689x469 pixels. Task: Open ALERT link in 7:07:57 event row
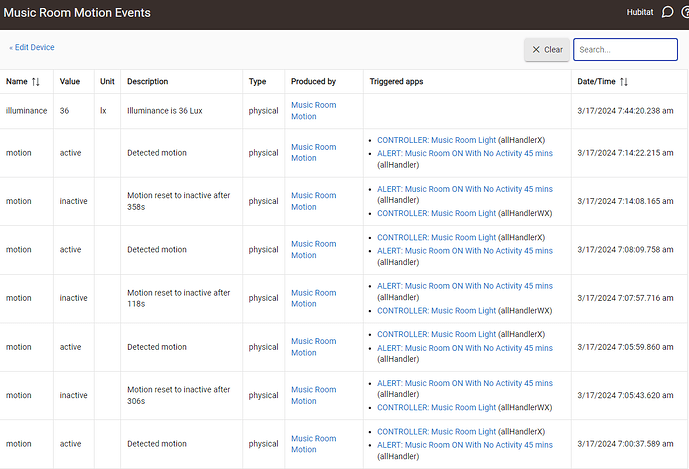click(x=464, y=286)
